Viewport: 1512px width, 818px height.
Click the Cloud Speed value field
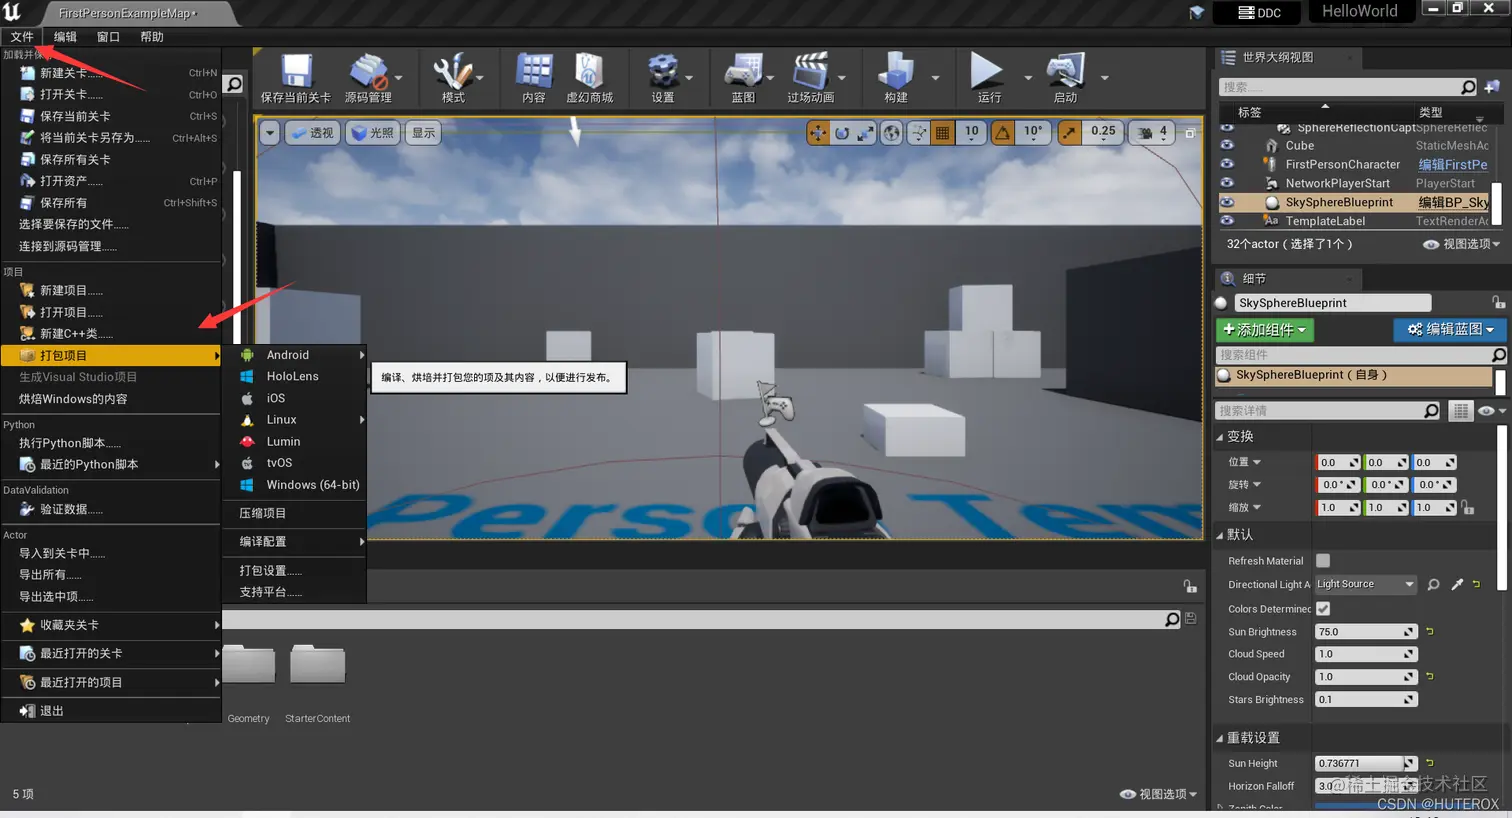pos(1365,654)
